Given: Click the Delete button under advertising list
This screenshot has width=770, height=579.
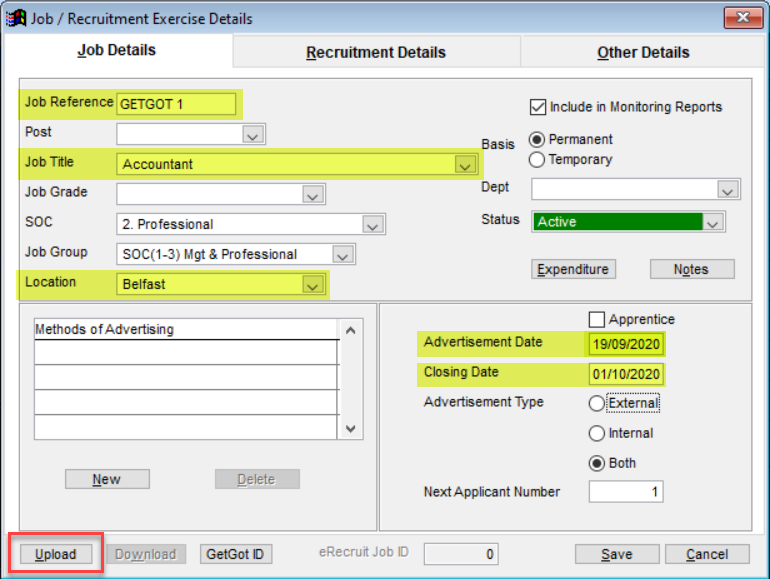Looking at the screenshot, I should [x=257, y=479].
